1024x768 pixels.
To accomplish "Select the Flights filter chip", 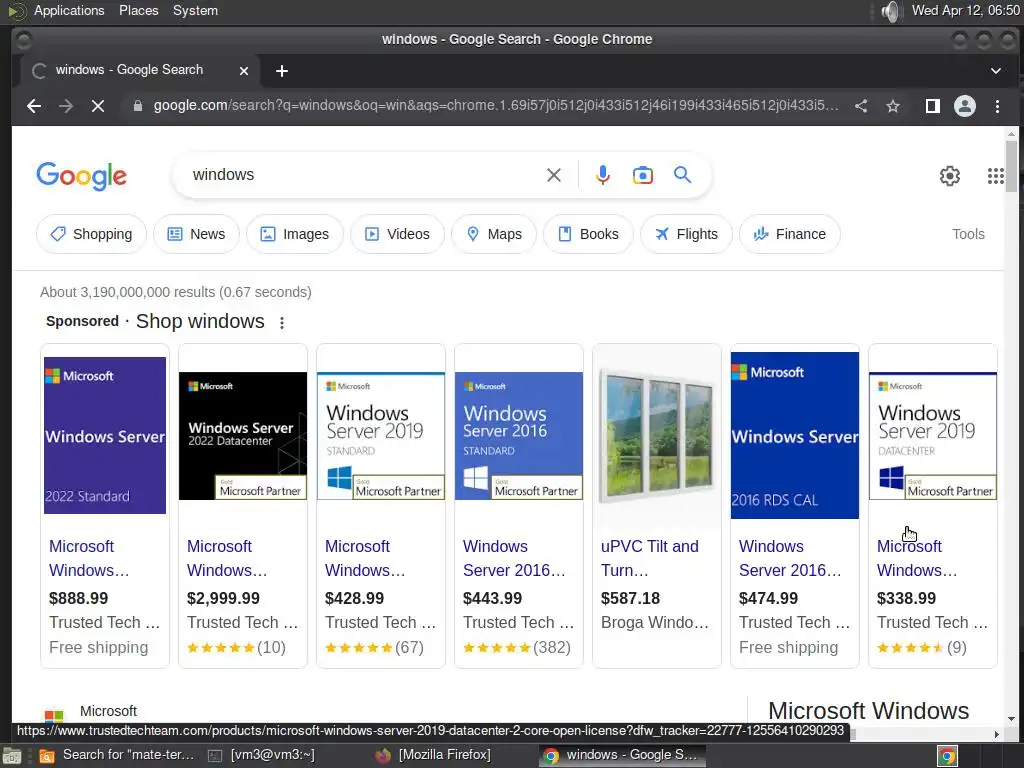I will [686, 234].
